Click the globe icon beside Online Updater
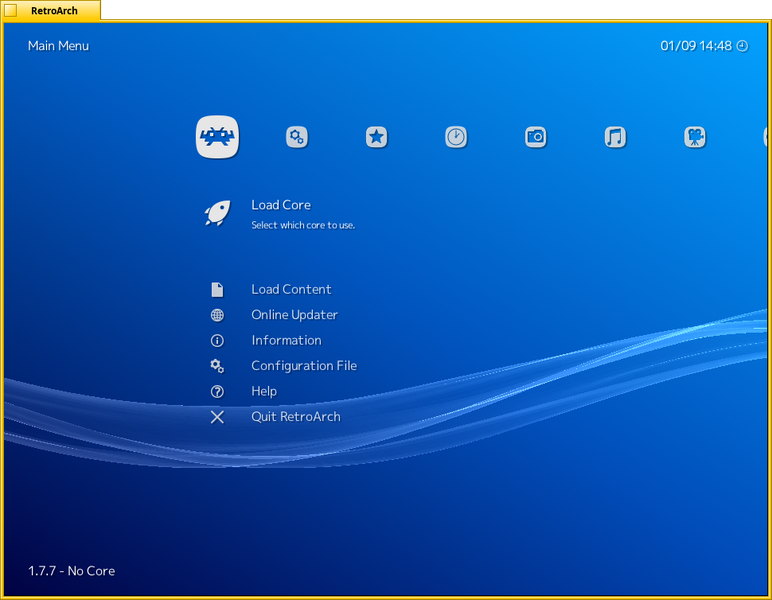 click(217, 315)
